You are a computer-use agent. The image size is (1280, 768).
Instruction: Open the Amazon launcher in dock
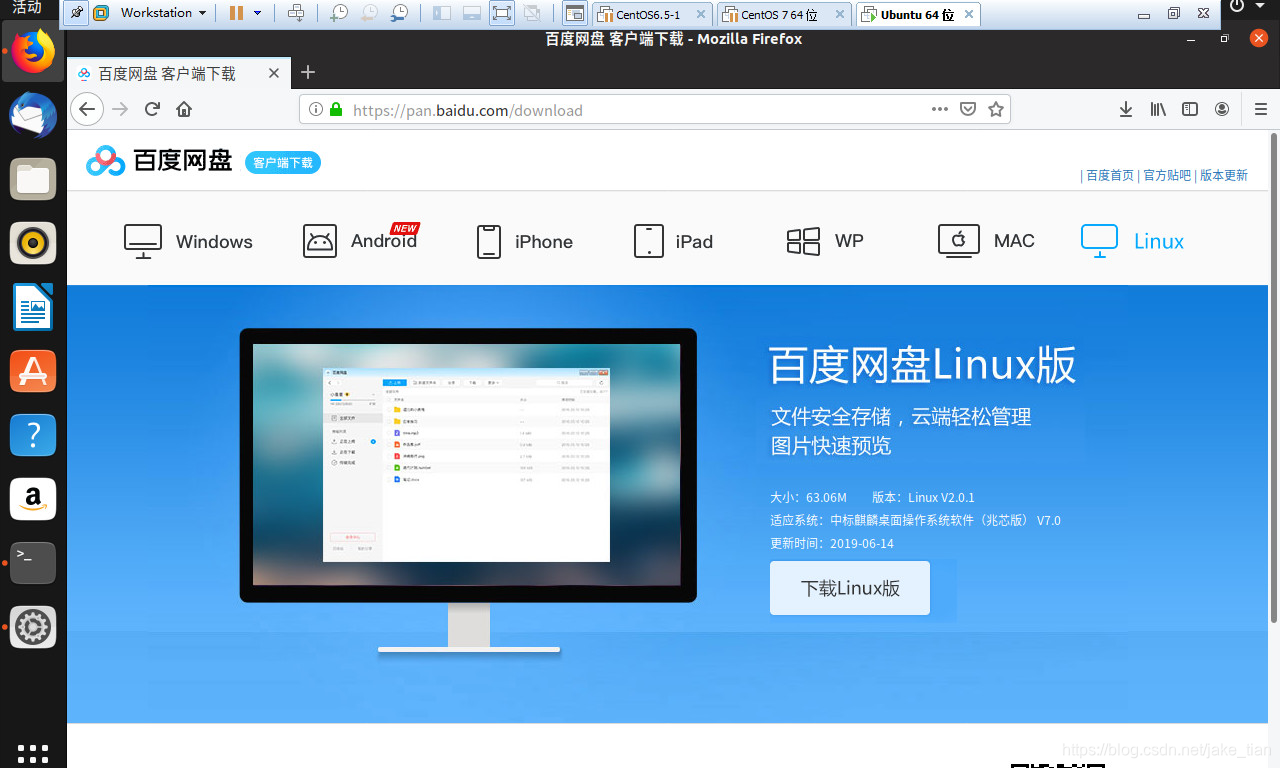(x=33, y=499)
